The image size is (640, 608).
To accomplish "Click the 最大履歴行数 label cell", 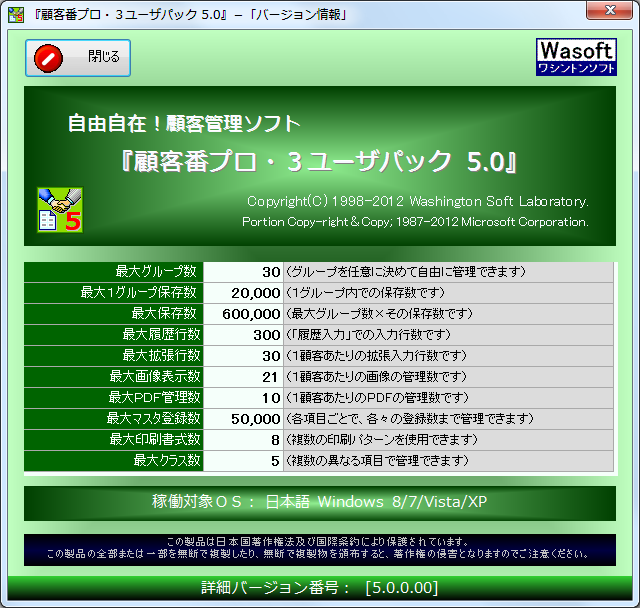I will tap(113, 334).
